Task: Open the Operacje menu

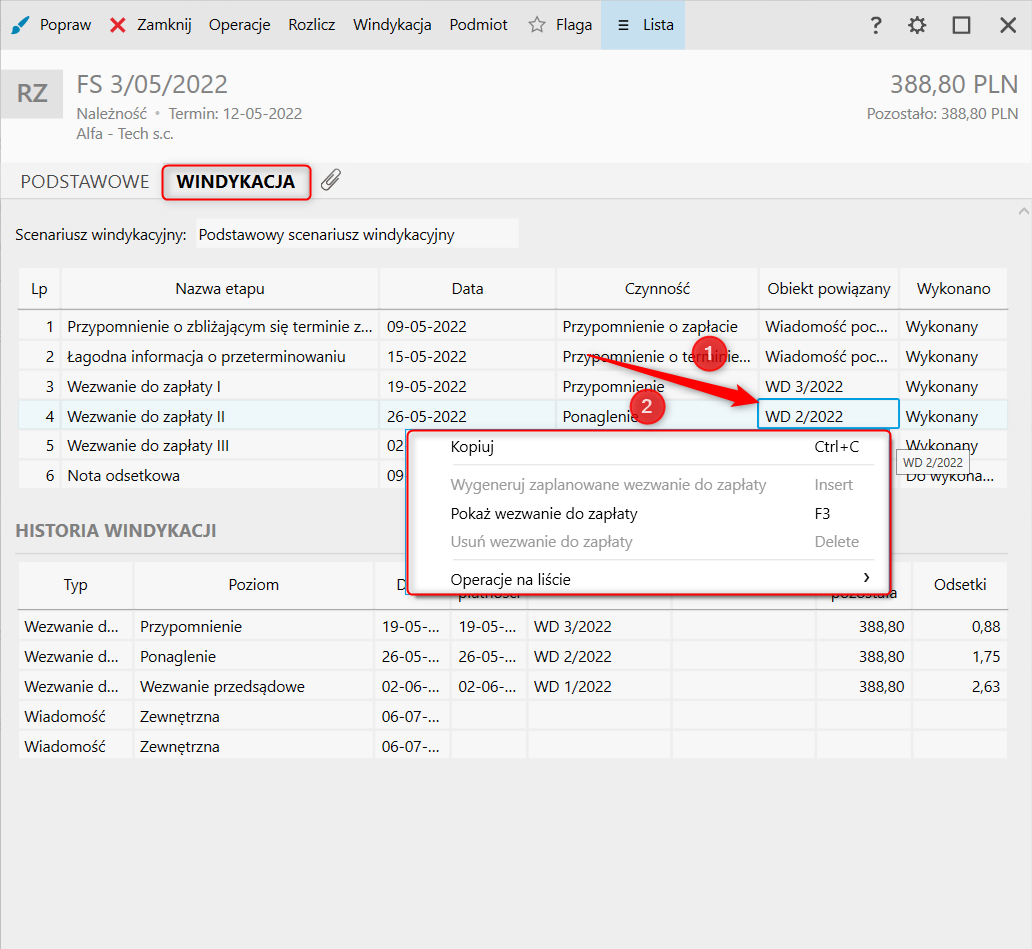Action: (x=240, y=25)
